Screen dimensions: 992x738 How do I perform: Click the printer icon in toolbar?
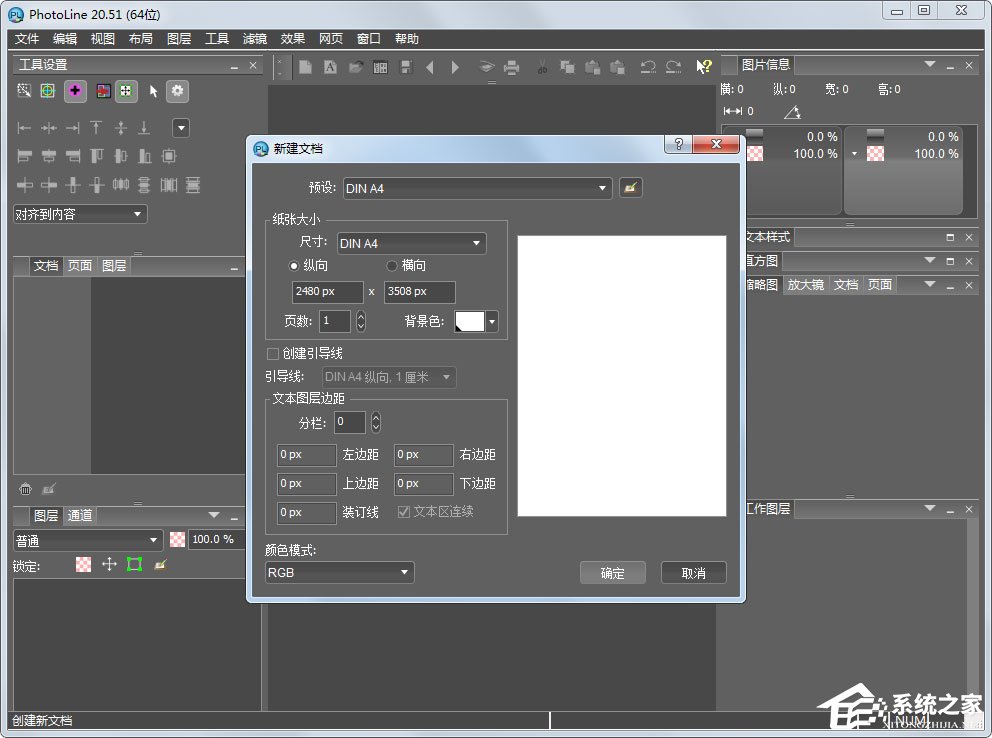tap(511, 67)
